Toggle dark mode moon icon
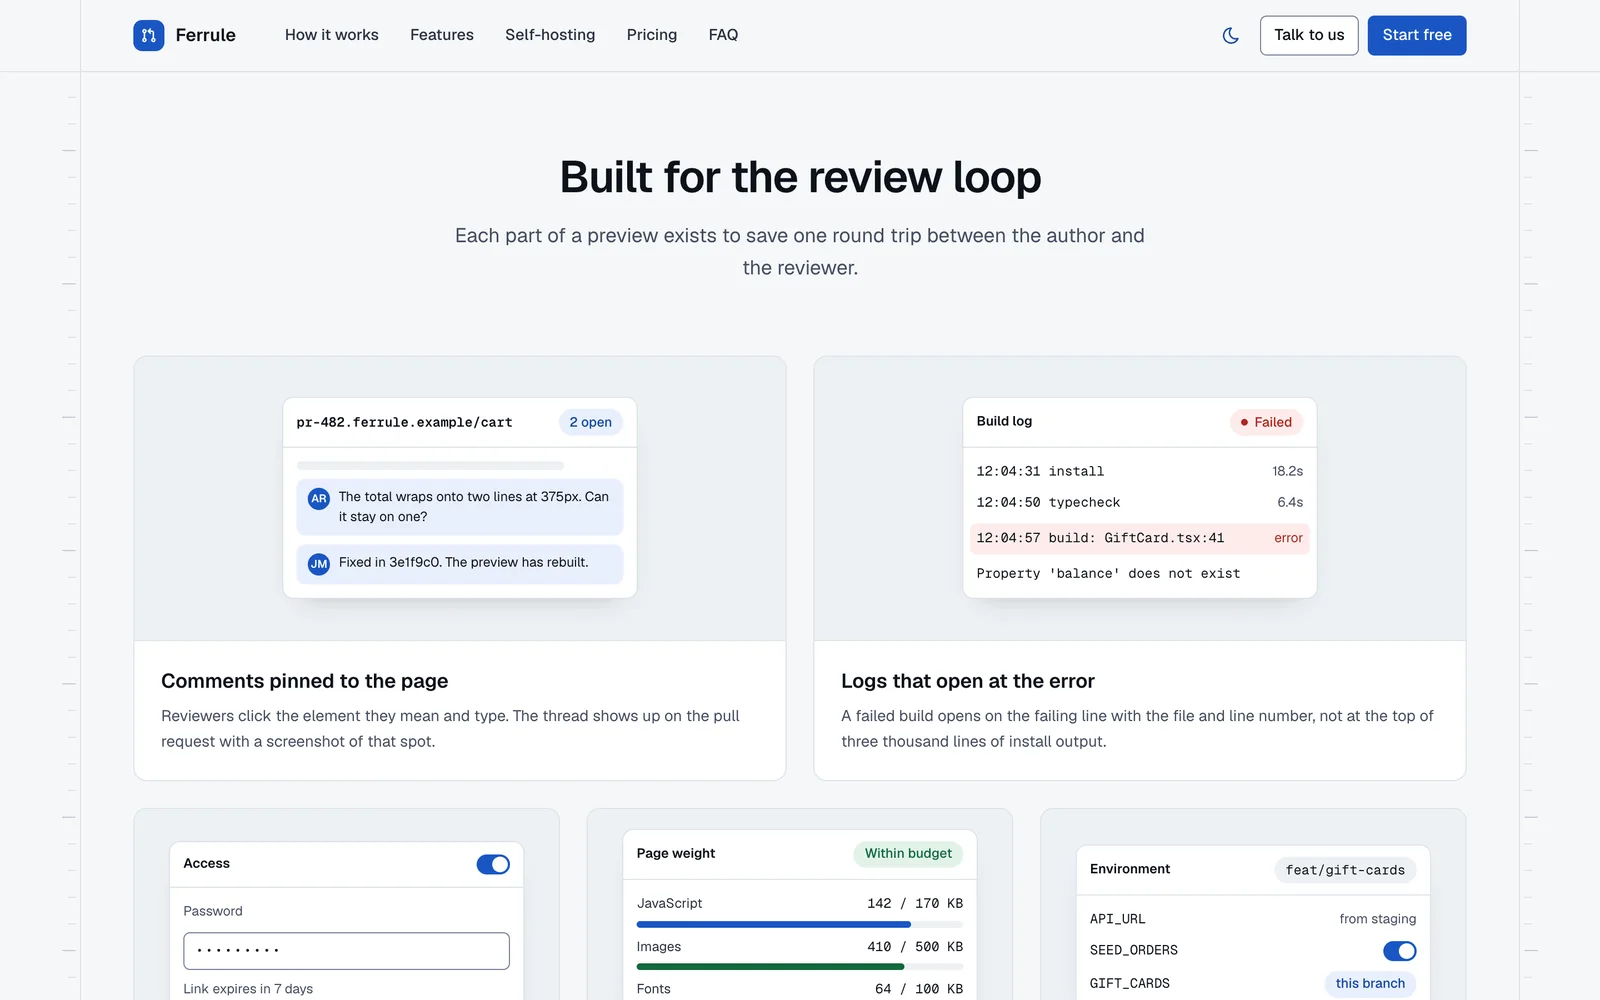 pos(1231,35)
